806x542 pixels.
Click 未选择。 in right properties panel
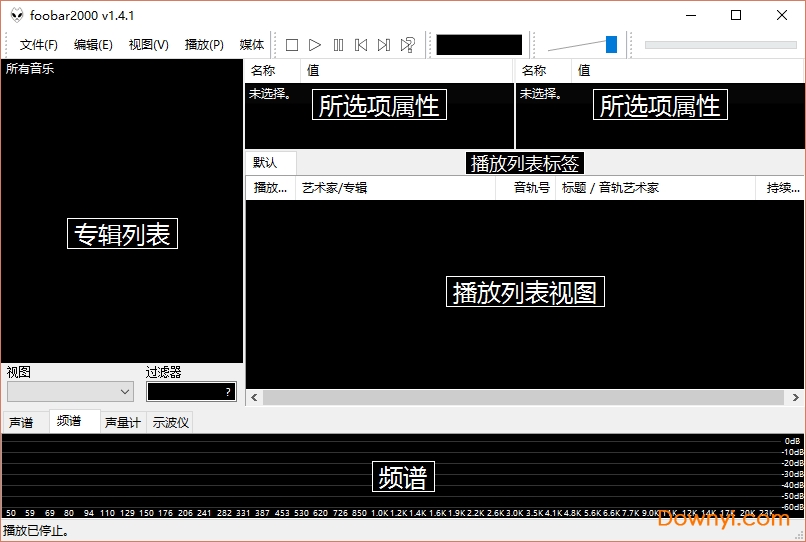pos(541,94)
